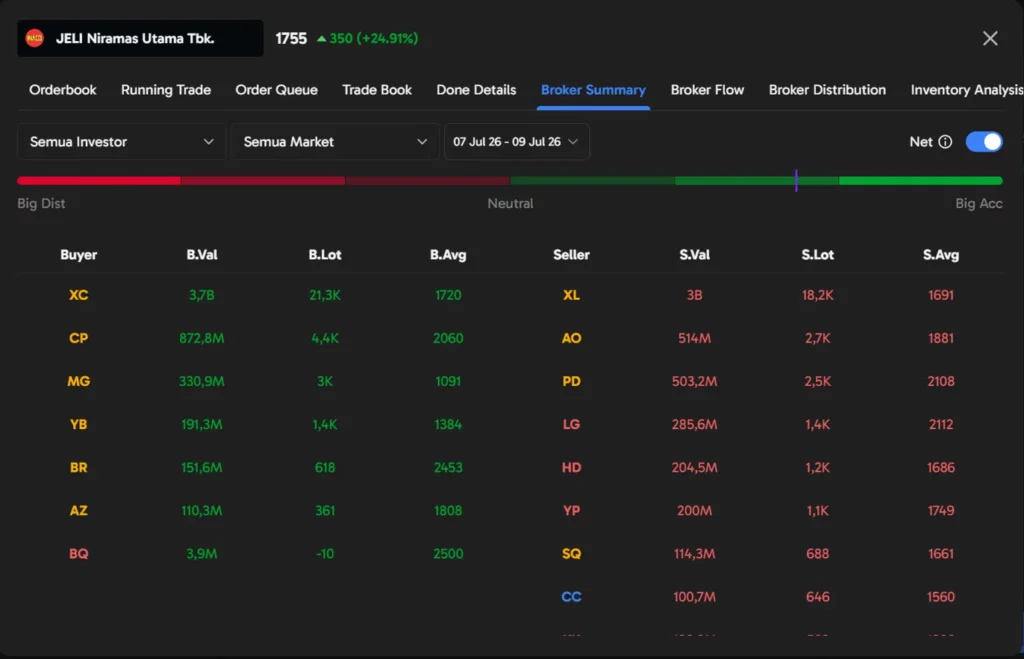This screenshot has width=1024, height=659.
Task: Go to the Done Details tab
Action: 476,90
